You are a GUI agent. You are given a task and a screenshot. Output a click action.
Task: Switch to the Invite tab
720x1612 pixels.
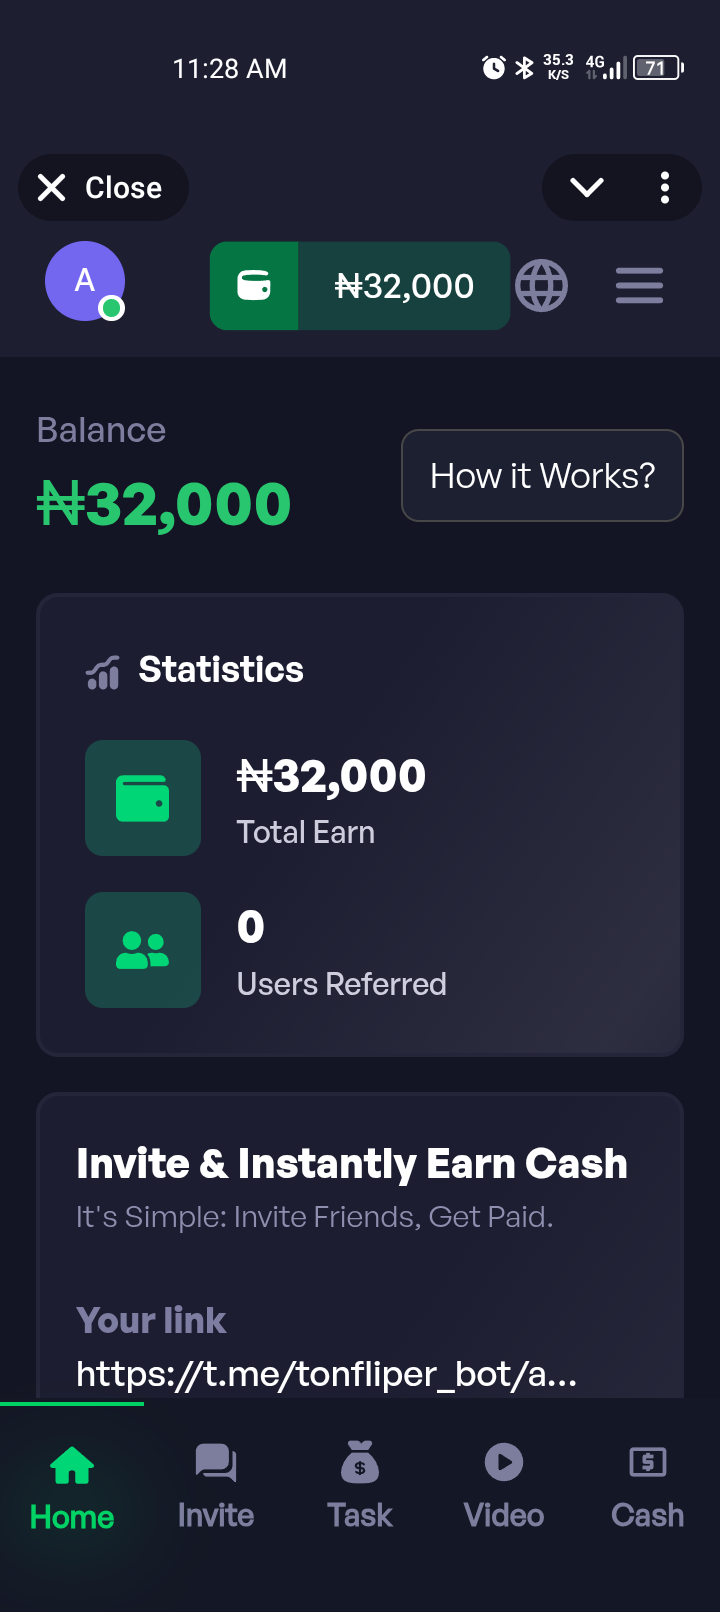216,1486
